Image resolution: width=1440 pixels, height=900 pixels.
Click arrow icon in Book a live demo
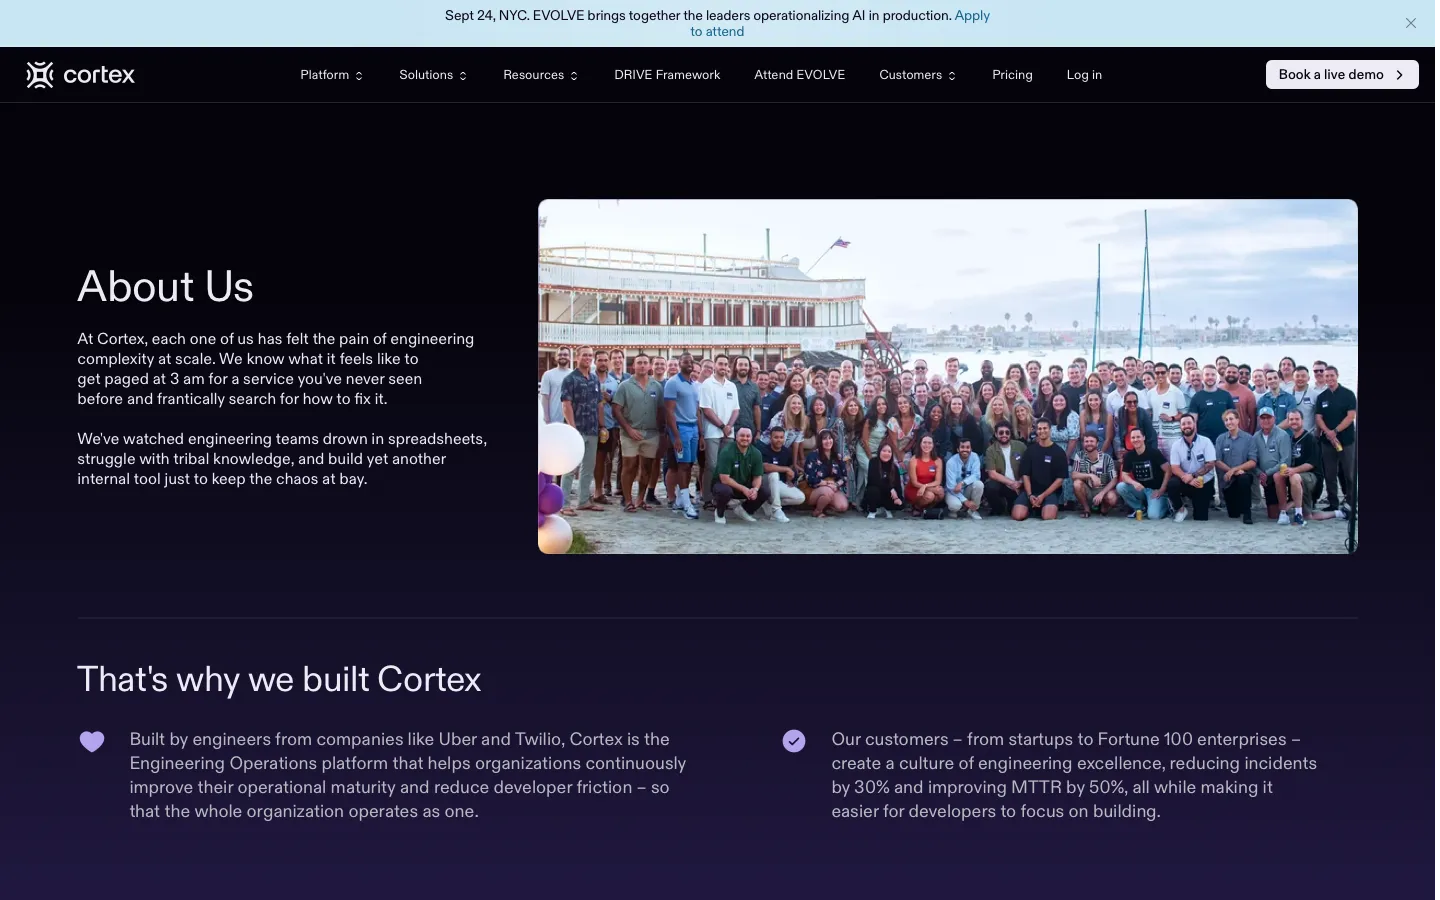tap(1400, 75)
